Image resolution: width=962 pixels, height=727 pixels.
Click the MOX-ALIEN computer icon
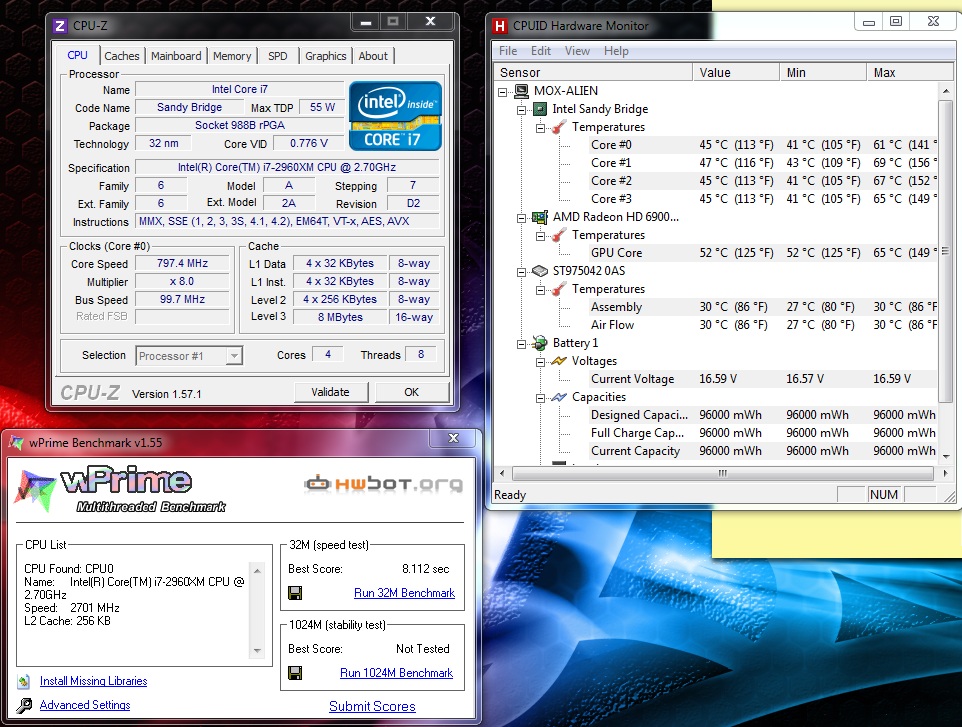pyautogui.click(x=521, y=91)
